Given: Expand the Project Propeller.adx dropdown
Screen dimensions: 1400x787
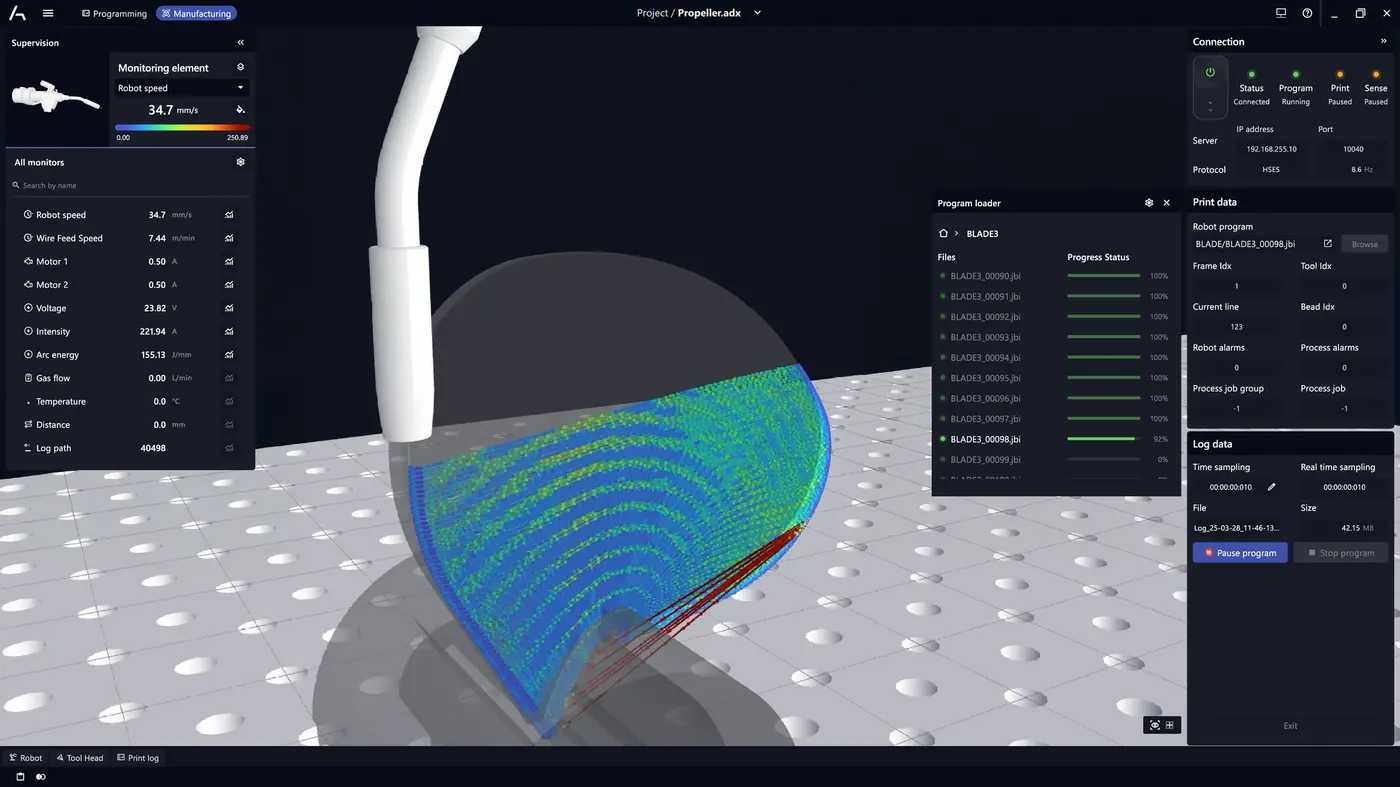Looking at the screenshot, I should (x=757, y=13).
